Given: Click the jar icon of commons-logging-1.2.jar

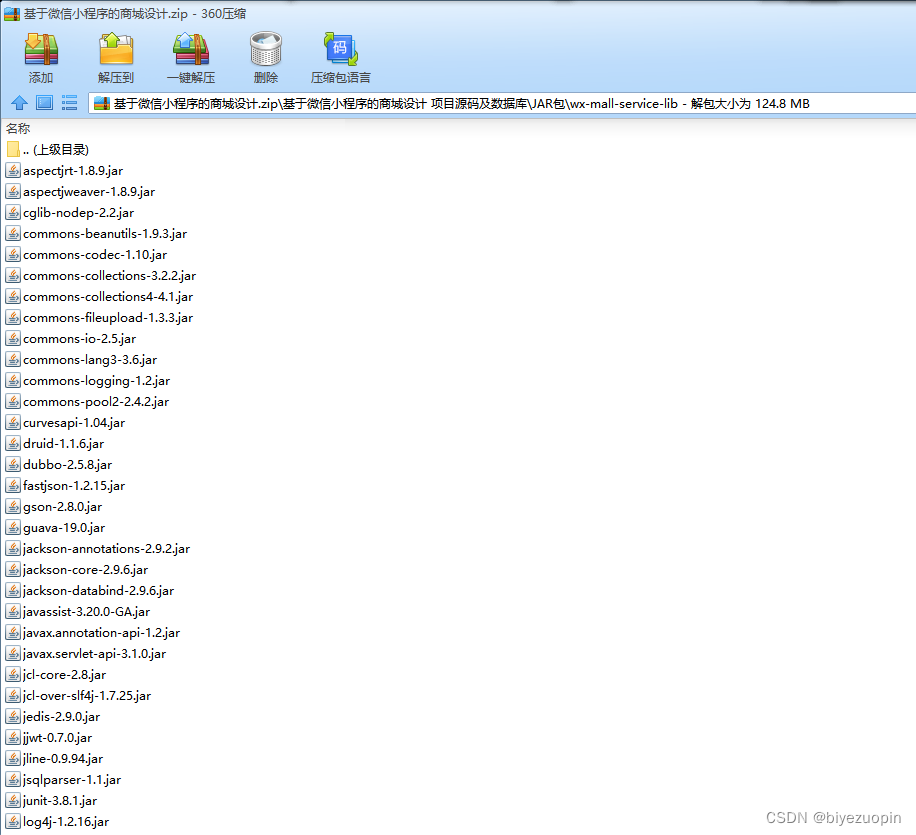Looking at the screenshot, I should tap(13, 381).
